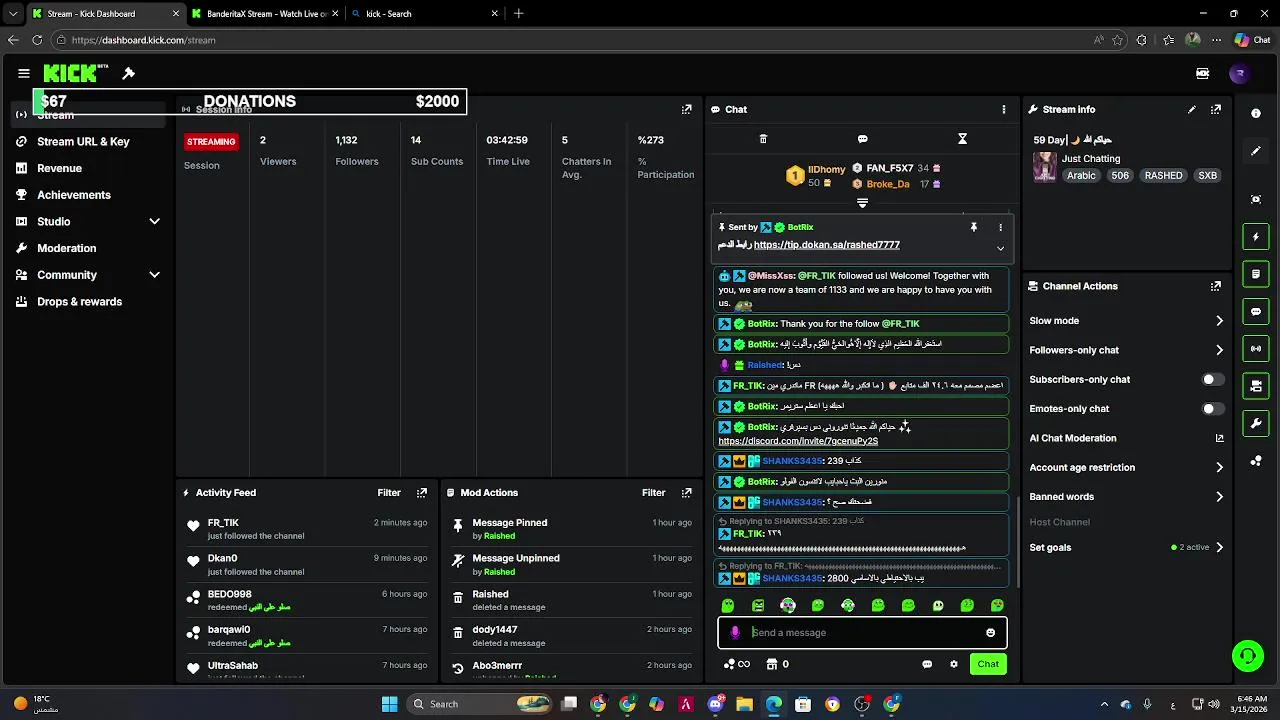The image size is (1280, 720).
Task: Pop out the Stream info panel
Action: (x=1216, y=109)
